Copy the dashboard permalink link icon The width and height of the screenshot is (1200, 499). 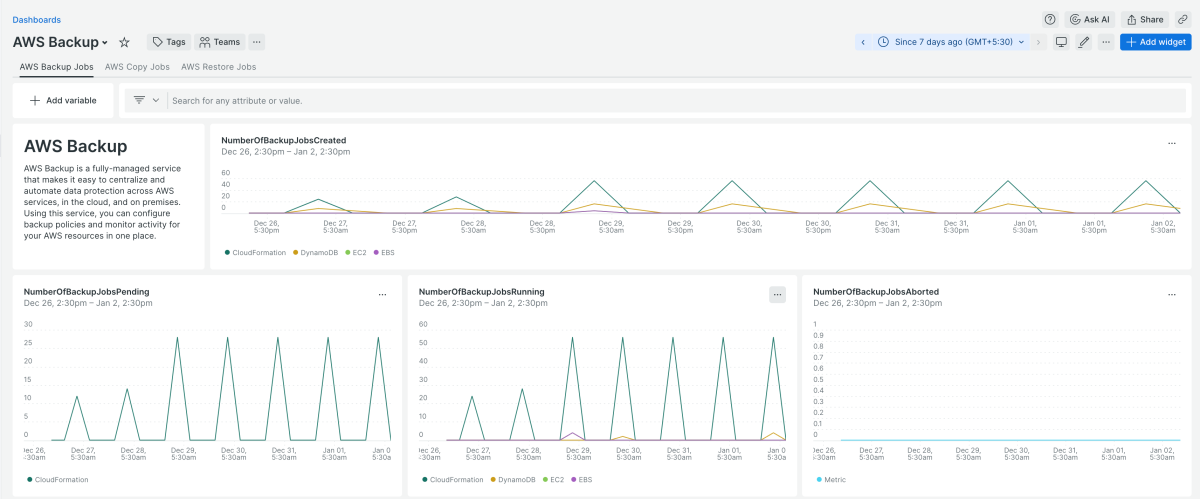click(1182, 19)
